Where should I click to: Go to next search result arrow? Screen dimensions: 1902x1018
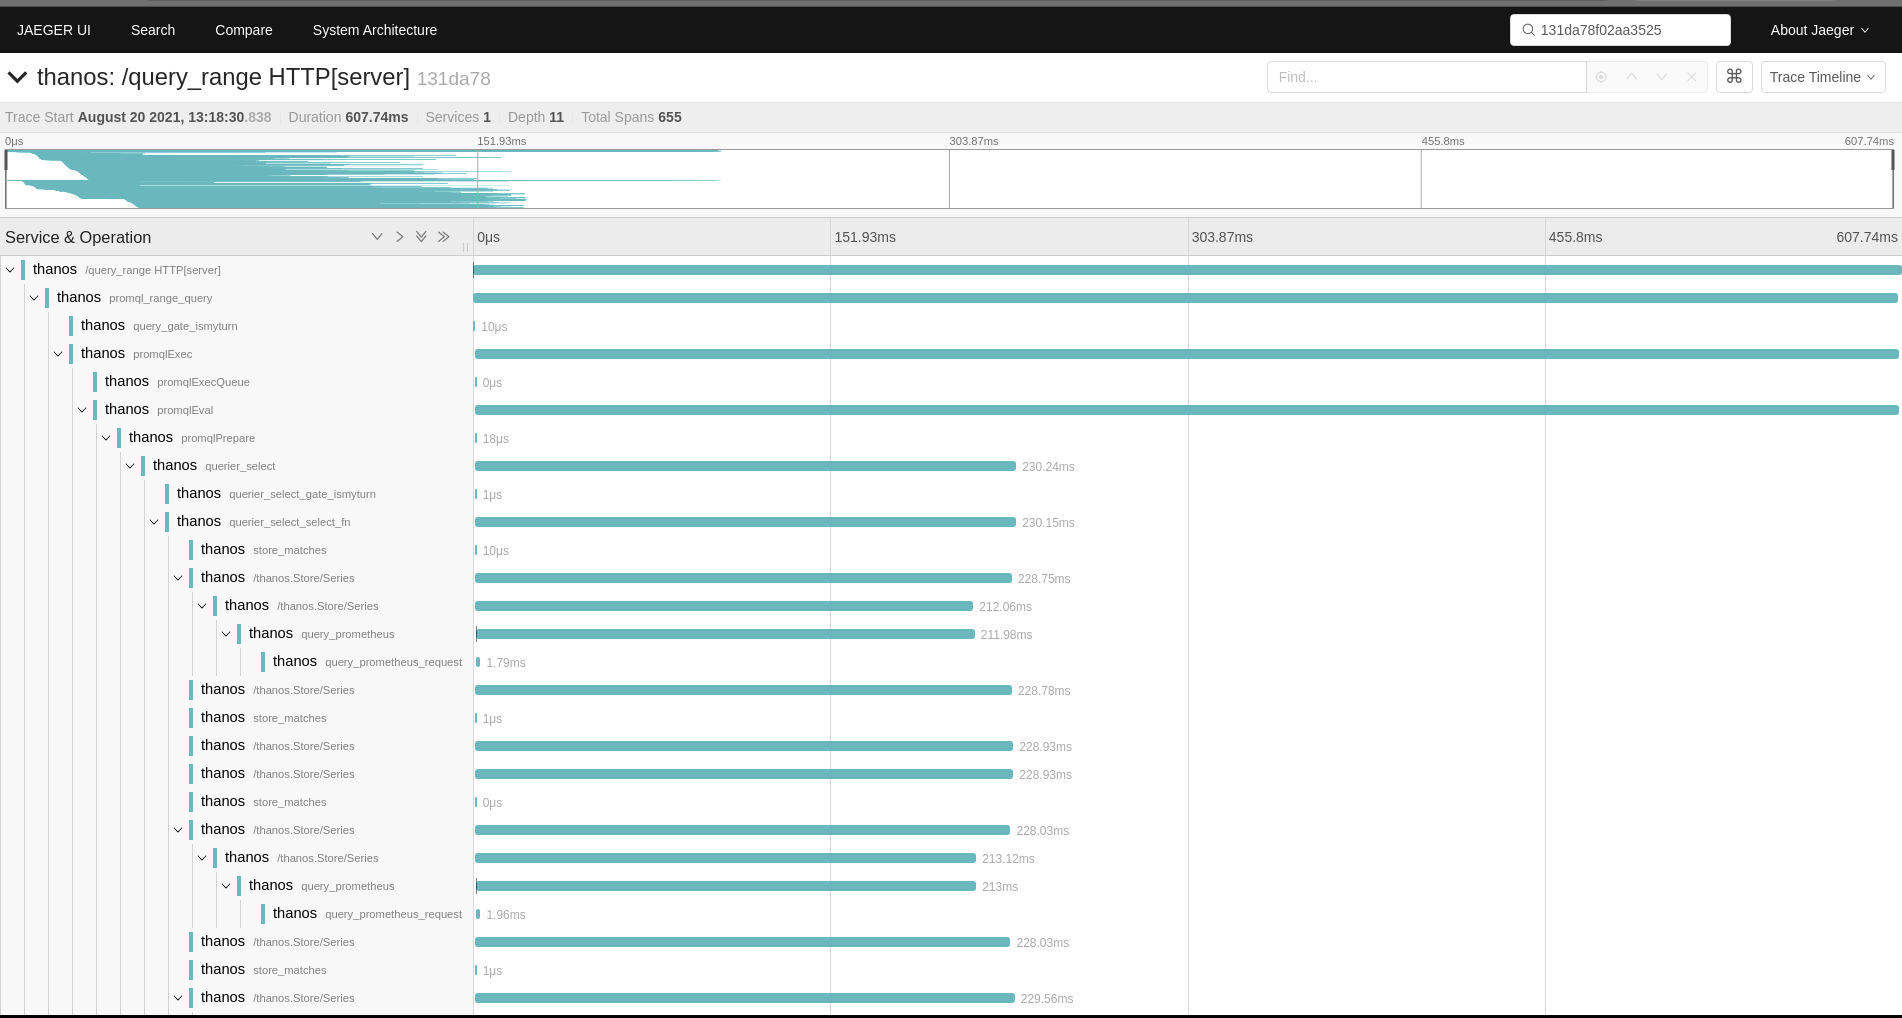1661,77
